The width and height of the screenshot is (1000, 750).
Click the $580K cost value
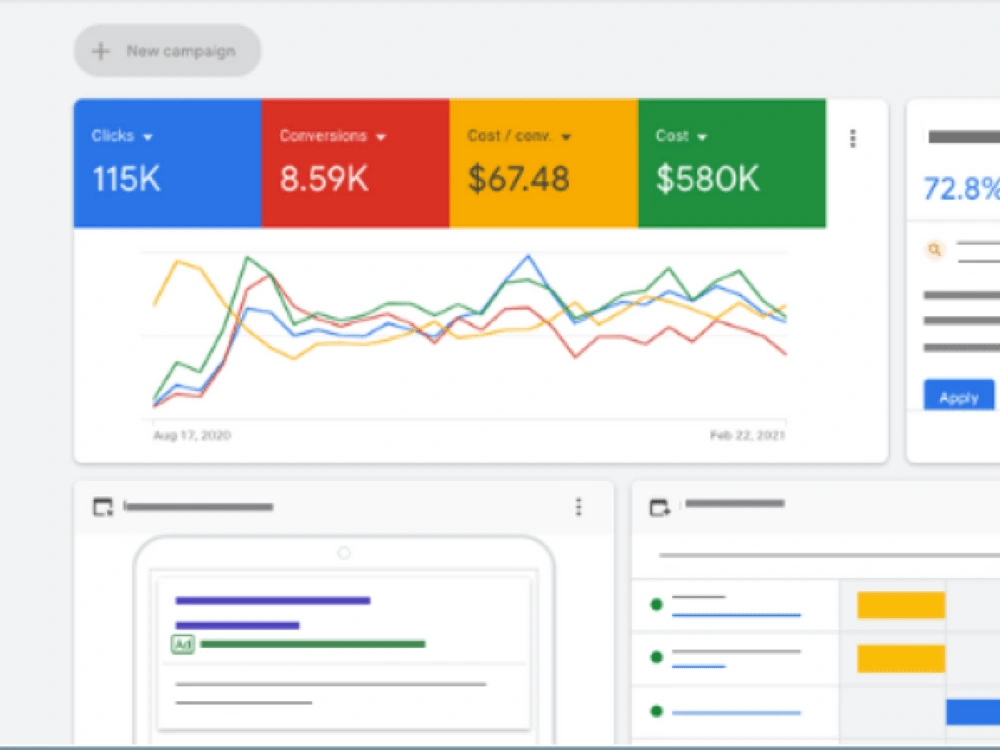708,179
